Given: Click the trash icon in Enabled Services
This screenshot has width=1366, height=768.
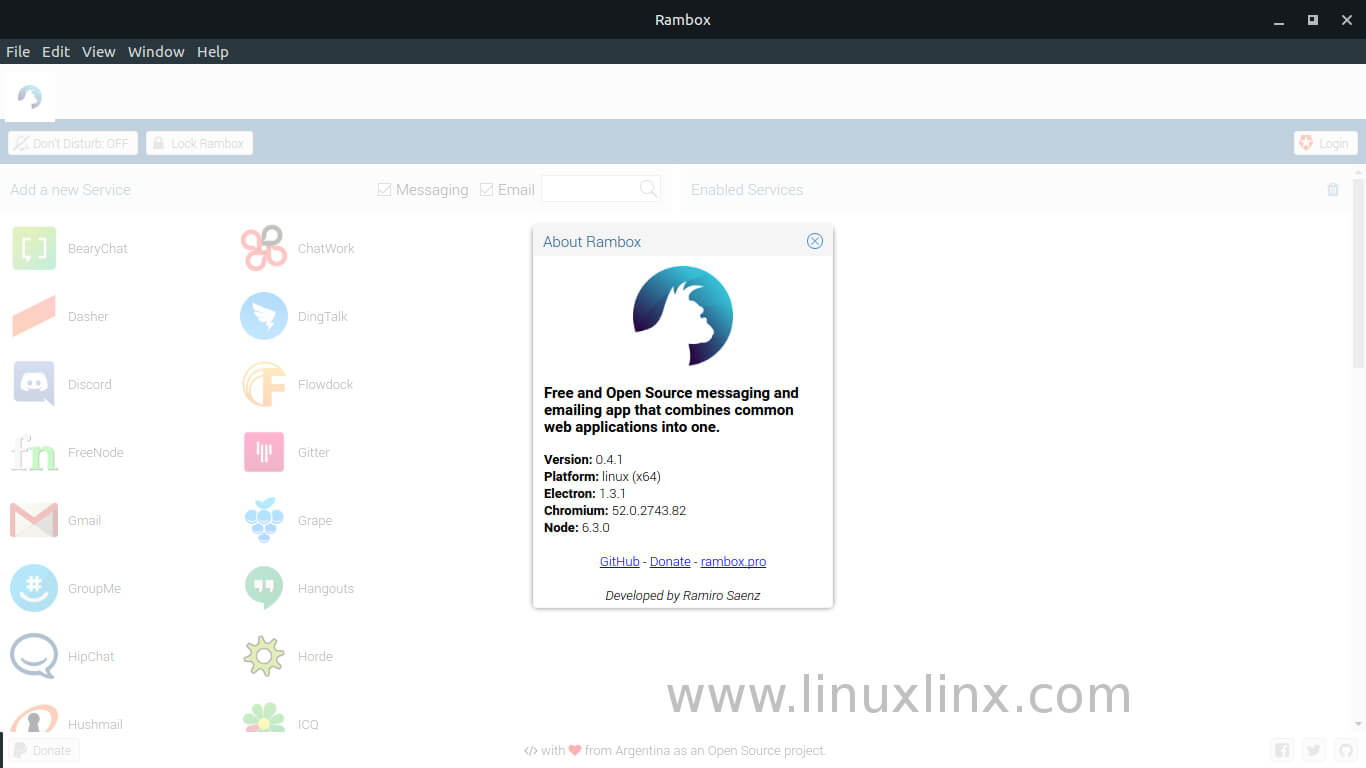Looking at the screenshot, I should pos(1333,189).
